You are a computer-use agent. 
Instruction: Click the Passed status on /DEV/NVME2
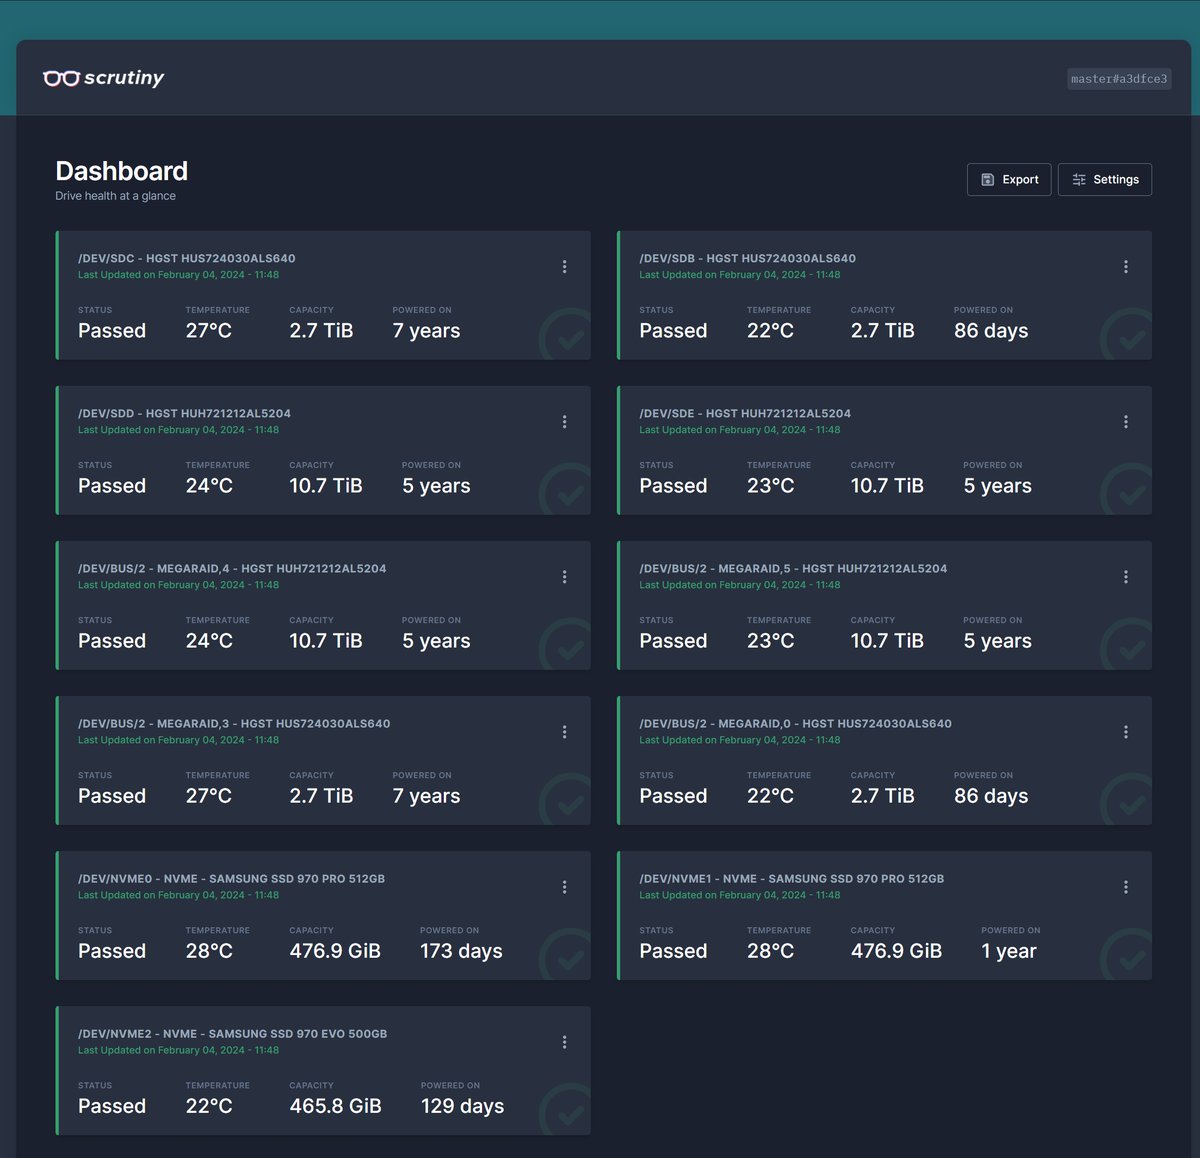112,1106
